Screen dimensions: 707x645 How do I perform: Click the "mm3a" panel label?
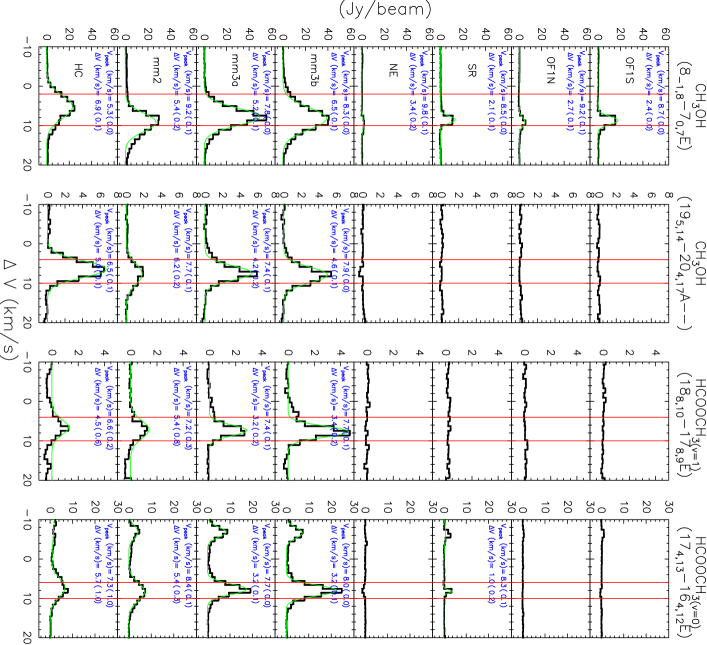pos(235,69)
